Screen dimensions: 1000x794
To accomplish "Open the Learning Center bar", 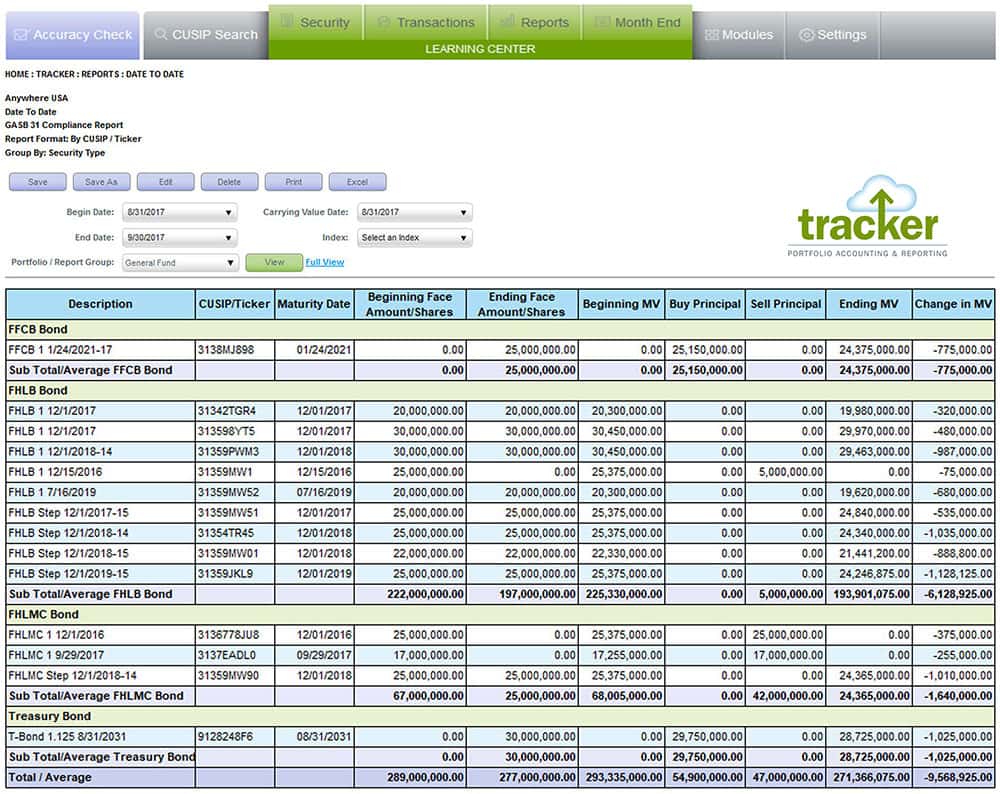I will point(480,48).
